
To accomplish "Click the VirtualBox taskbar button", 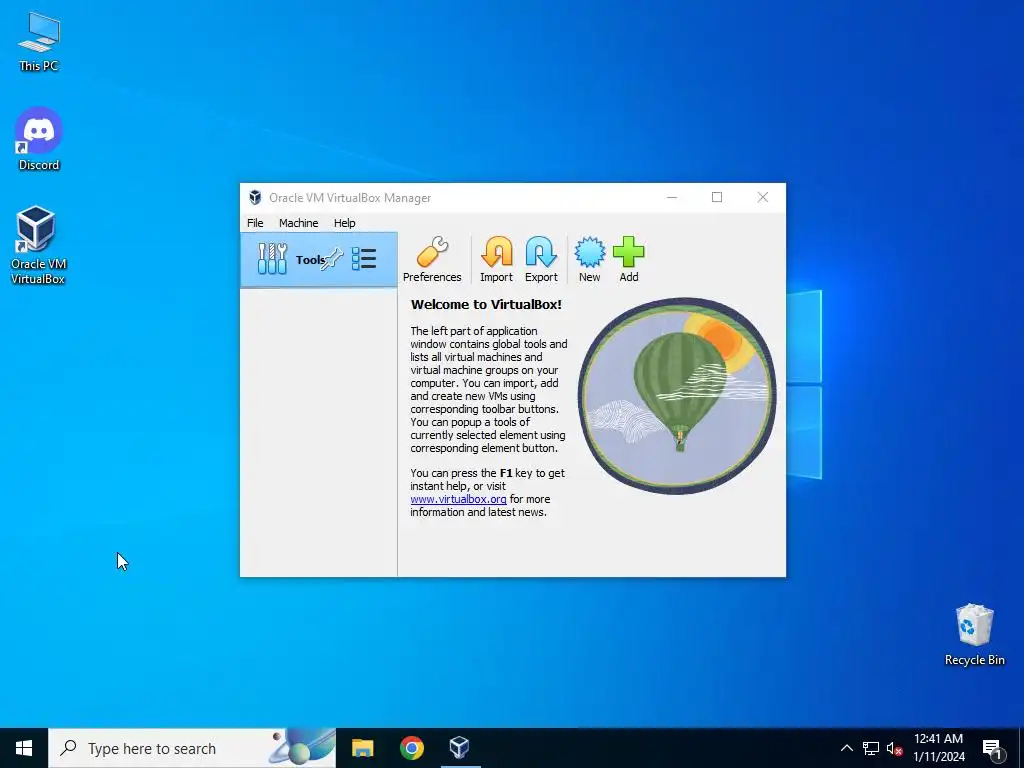I will (460, 748).
